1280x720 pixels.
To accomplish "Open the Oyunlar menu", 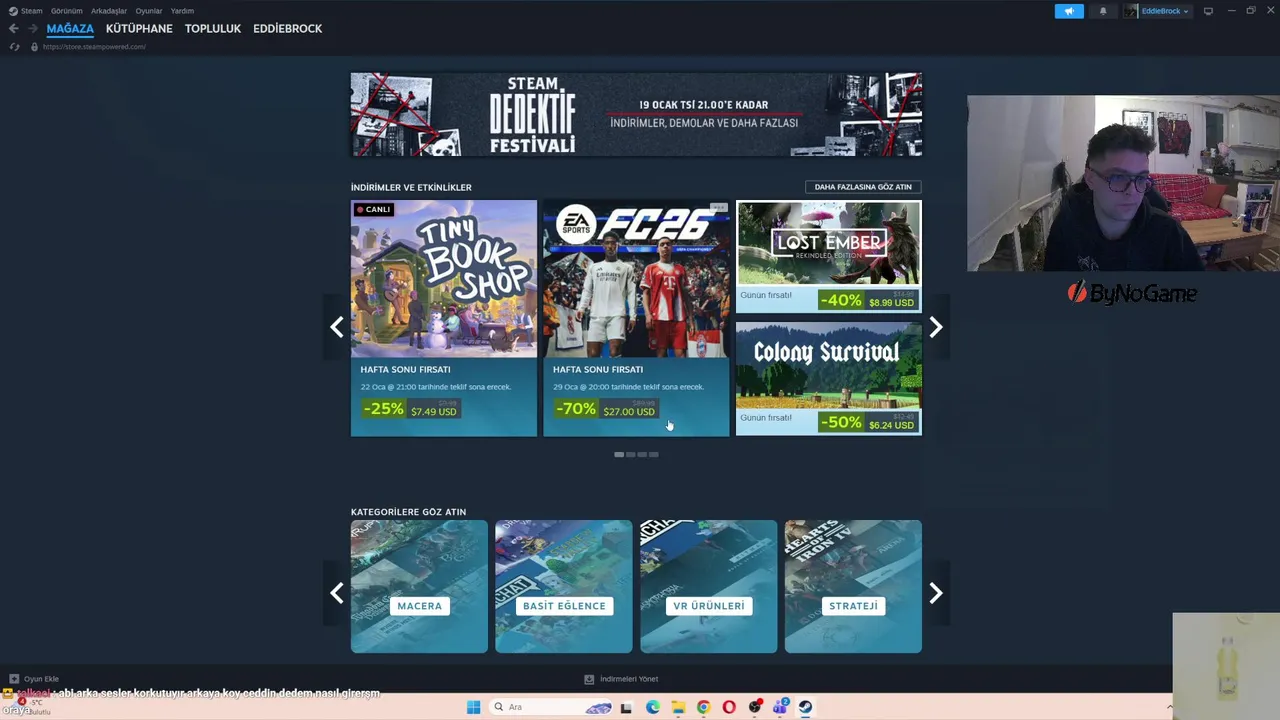I will (x=149, y=11).
